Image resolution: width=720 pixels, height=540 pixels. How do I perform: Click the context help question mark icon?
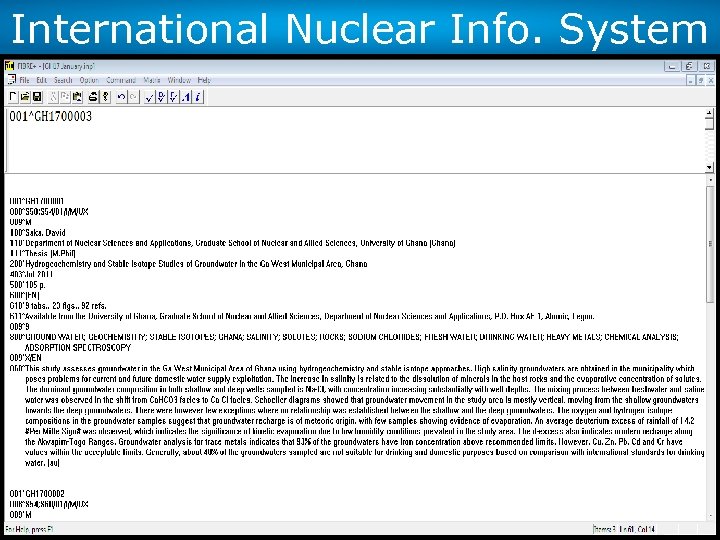[x=106, y=97]
